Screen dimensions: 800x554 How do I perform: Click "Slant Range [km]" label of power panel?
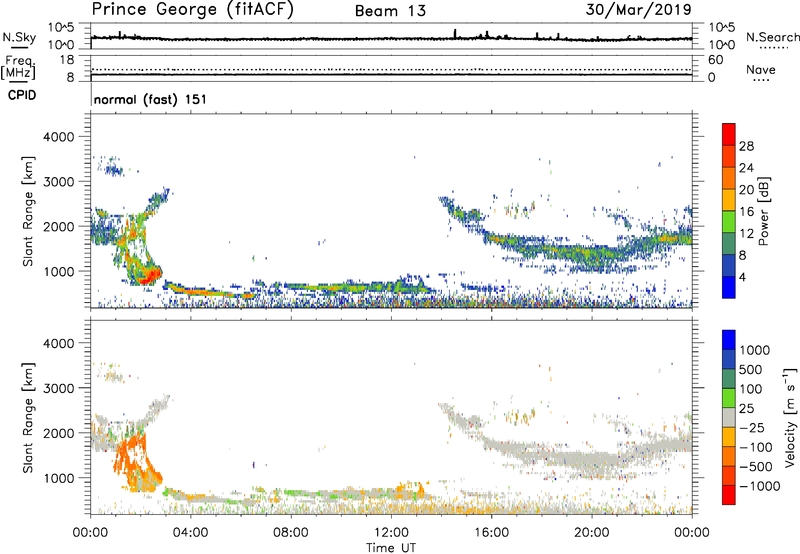pos(28,211)
